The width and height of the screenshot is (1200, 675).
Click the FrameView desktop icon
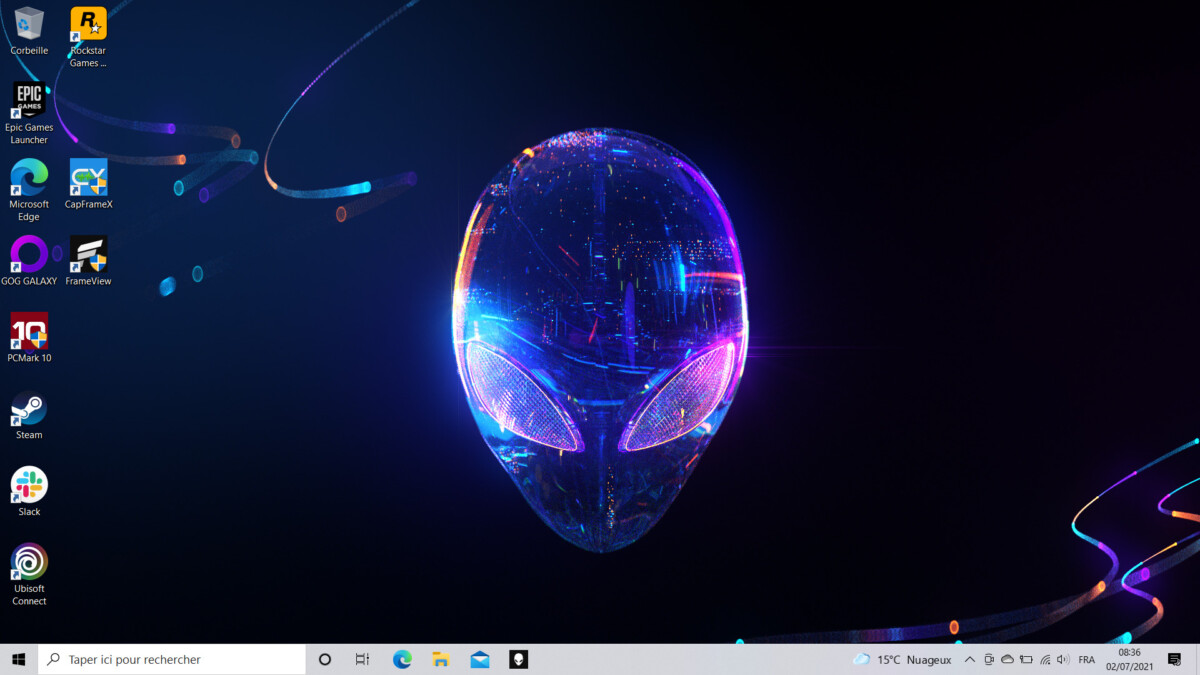pos(88,255)
